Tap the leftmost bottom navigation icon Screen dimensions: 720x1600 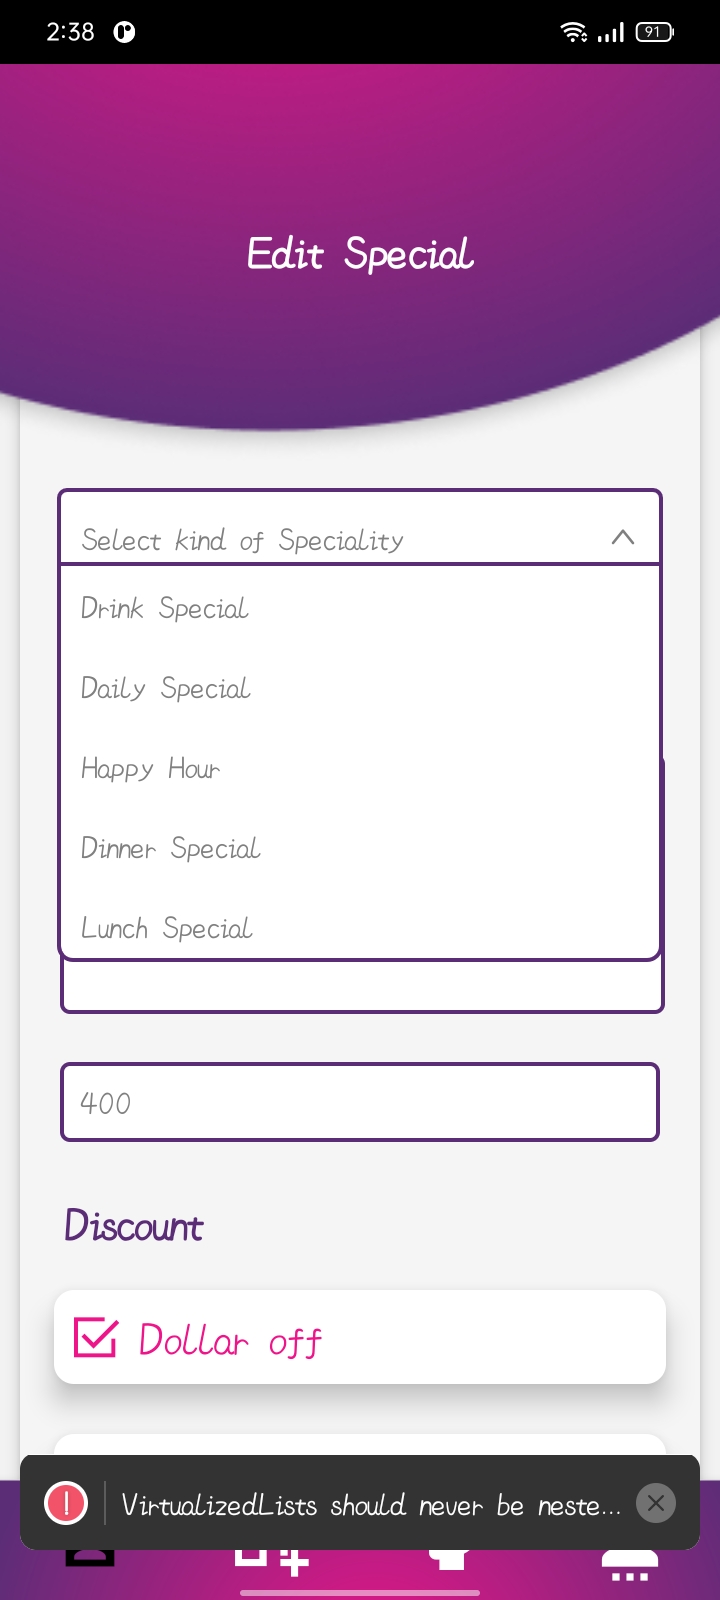tap(90, 1558)
